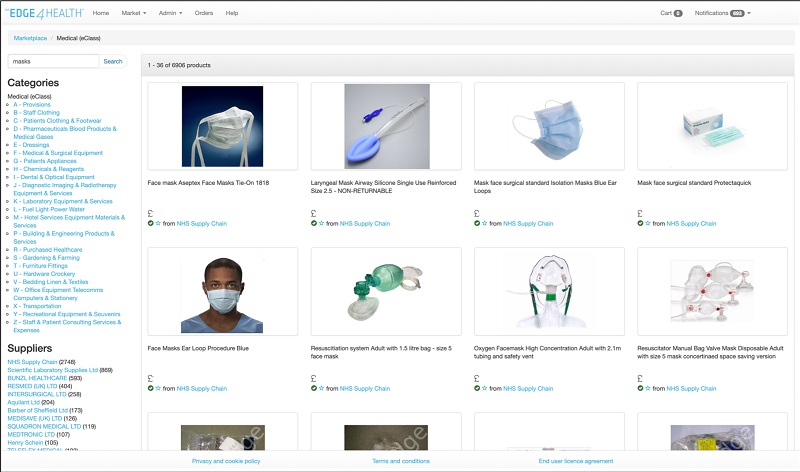Open oxygen facemask product image
The image size is (800, 472).
550,291
